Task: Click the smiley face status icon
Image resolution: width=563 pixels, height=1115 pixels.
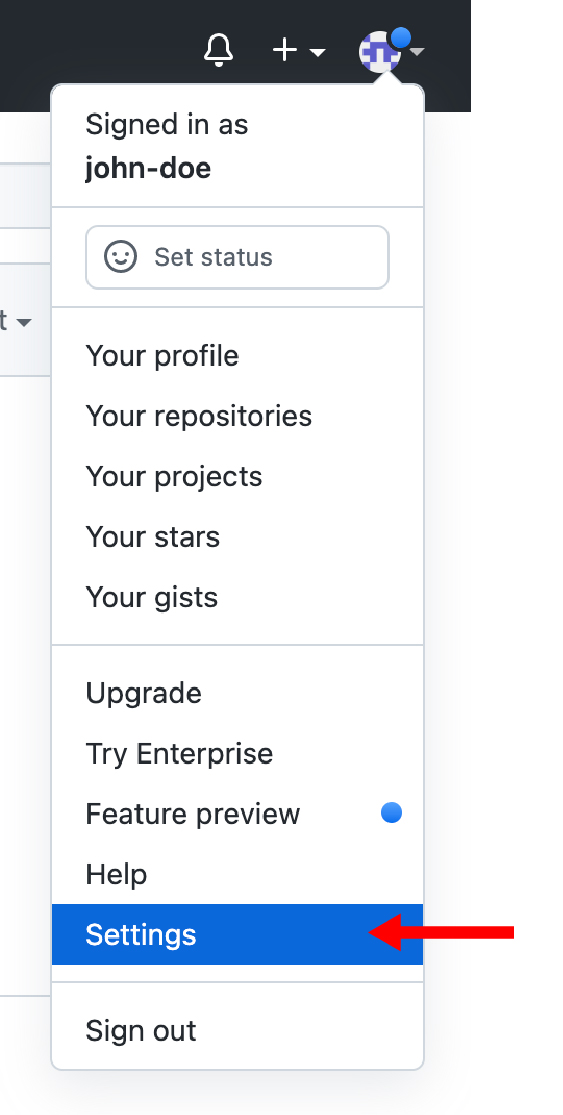Action: (120, 257)
